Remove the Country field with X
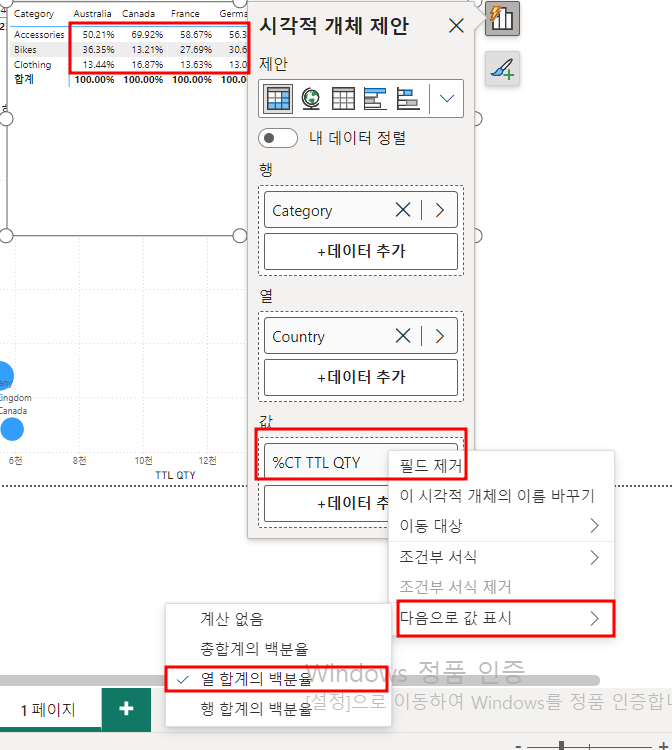The height and width of the screenshot is (750, 672). (403, 336)
